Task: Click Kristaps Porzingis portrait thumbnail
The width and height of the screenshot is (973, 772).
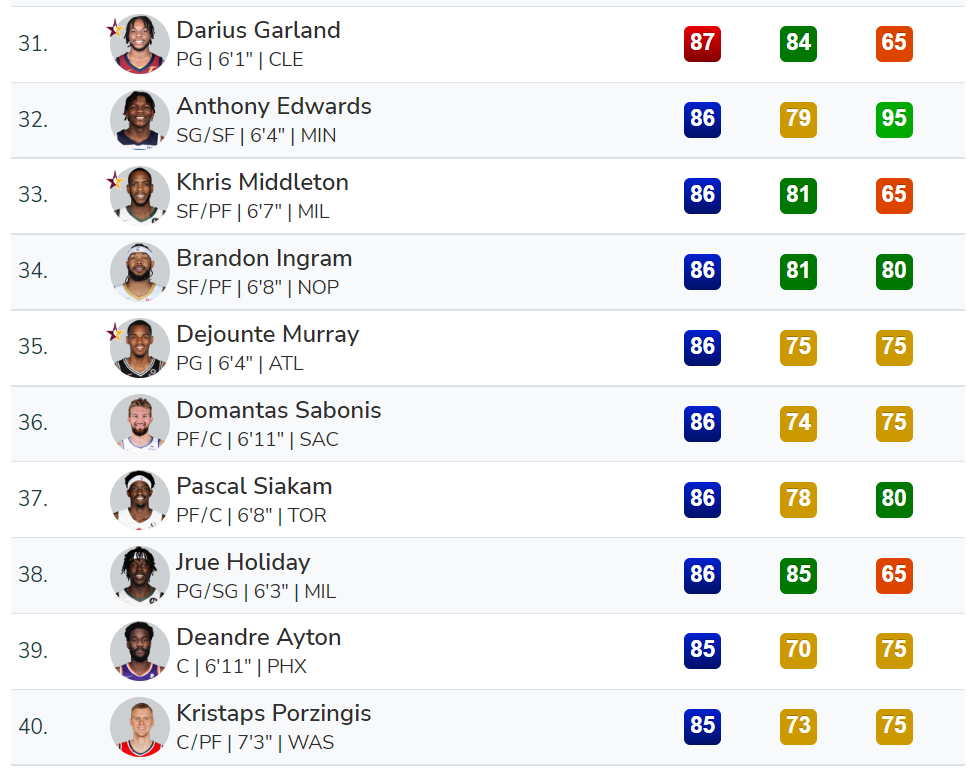Action: point(140,727)
